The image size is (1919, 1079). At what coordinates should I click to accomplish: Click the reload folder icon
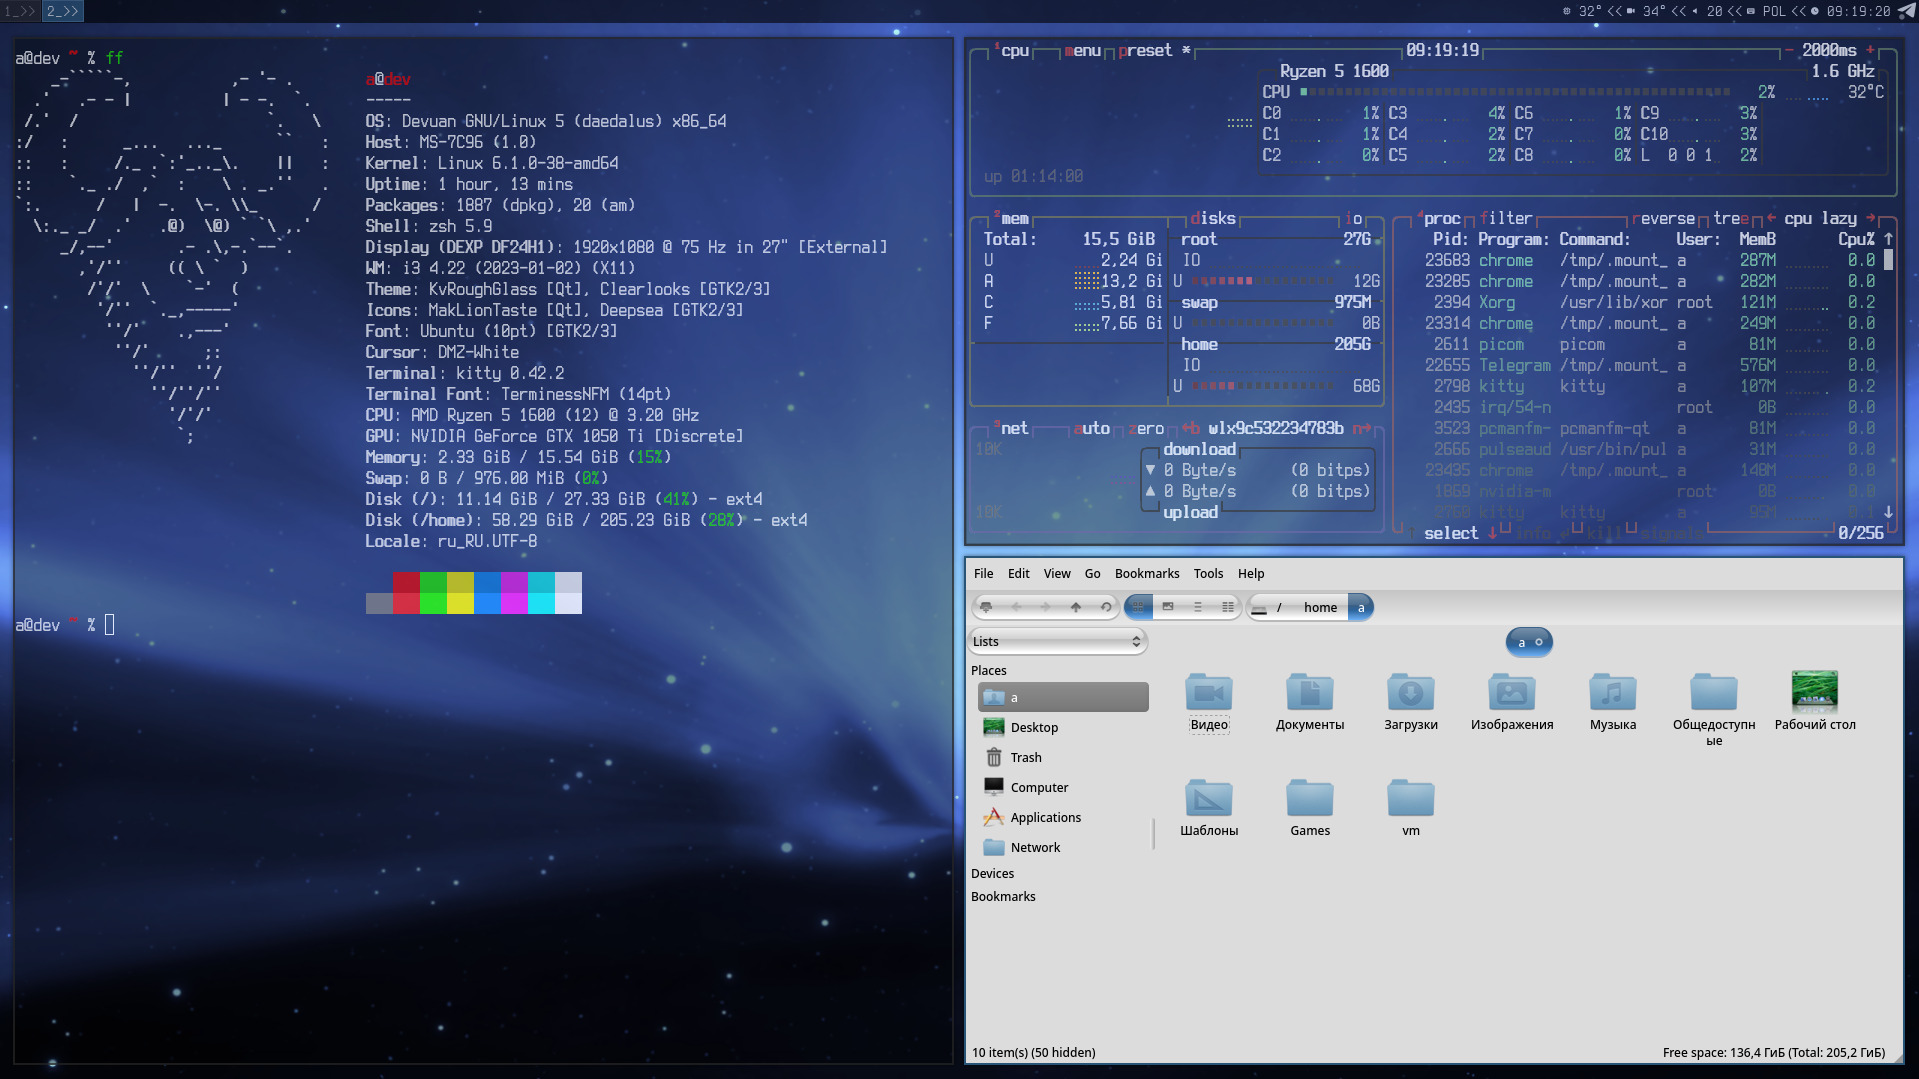click(x=1106, y=607)
